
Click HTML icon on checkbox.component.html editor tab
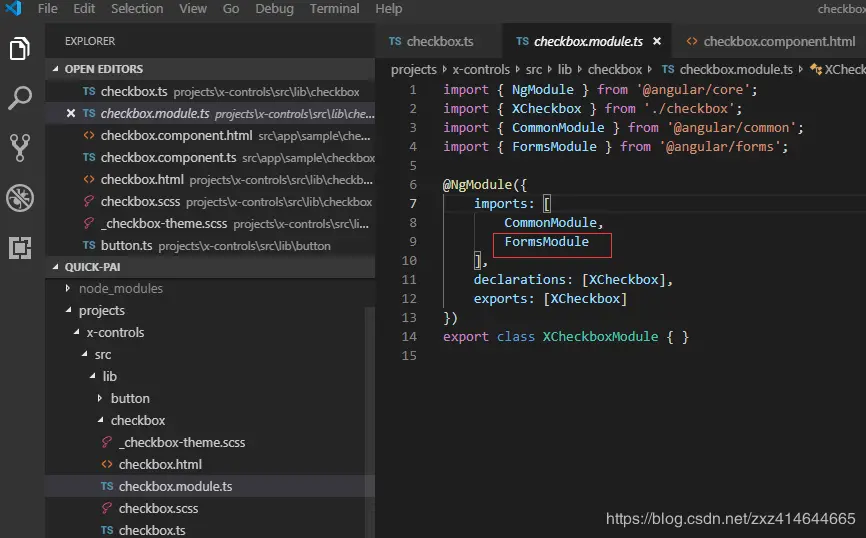(x=691, y=41)
